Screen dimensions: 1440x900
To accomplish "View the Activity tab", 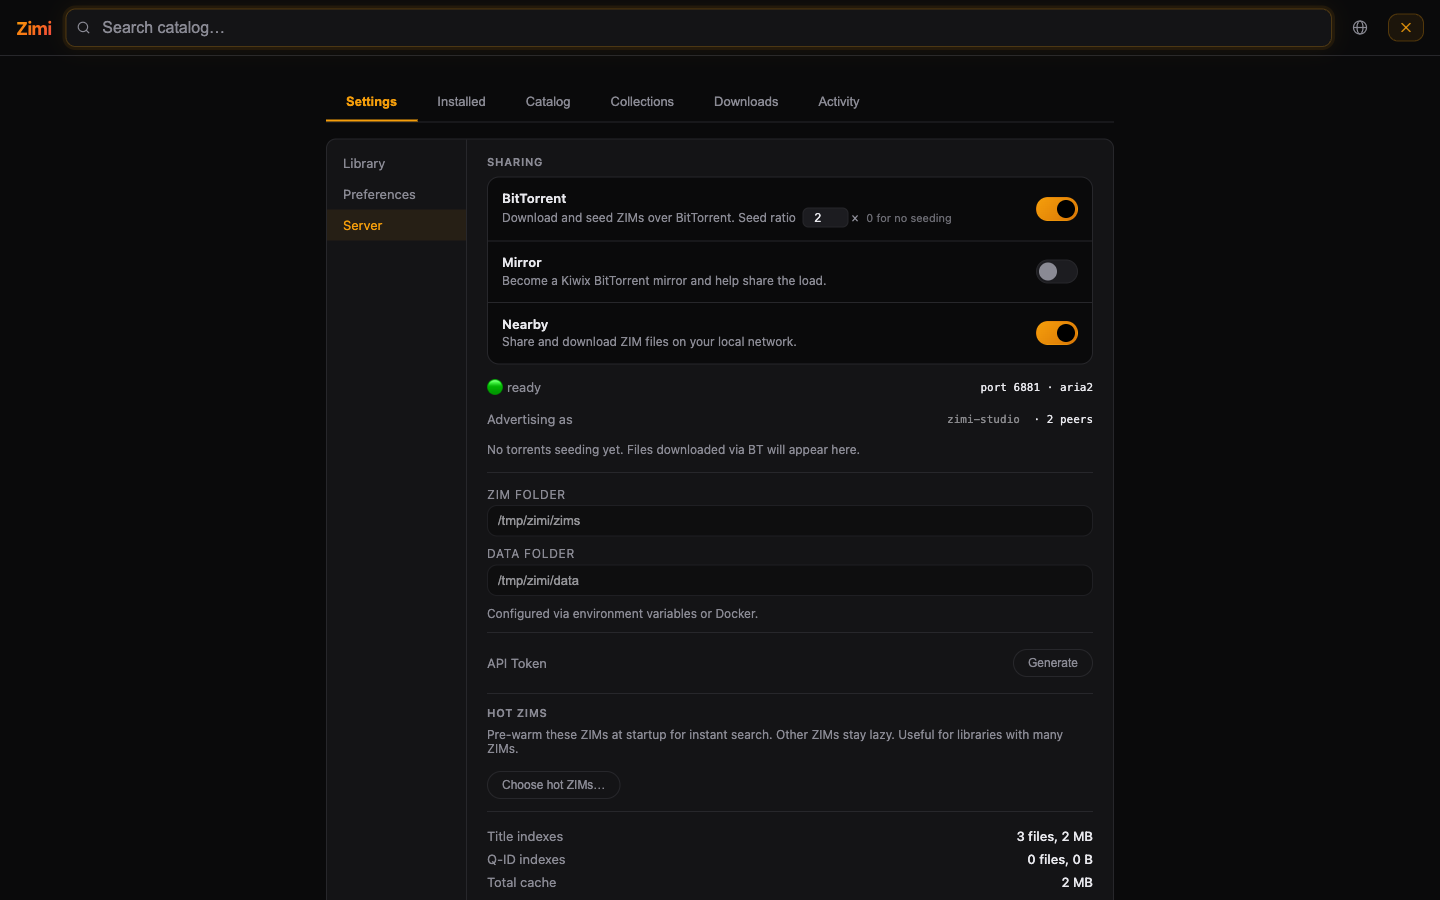I will [x=839, y=102].
